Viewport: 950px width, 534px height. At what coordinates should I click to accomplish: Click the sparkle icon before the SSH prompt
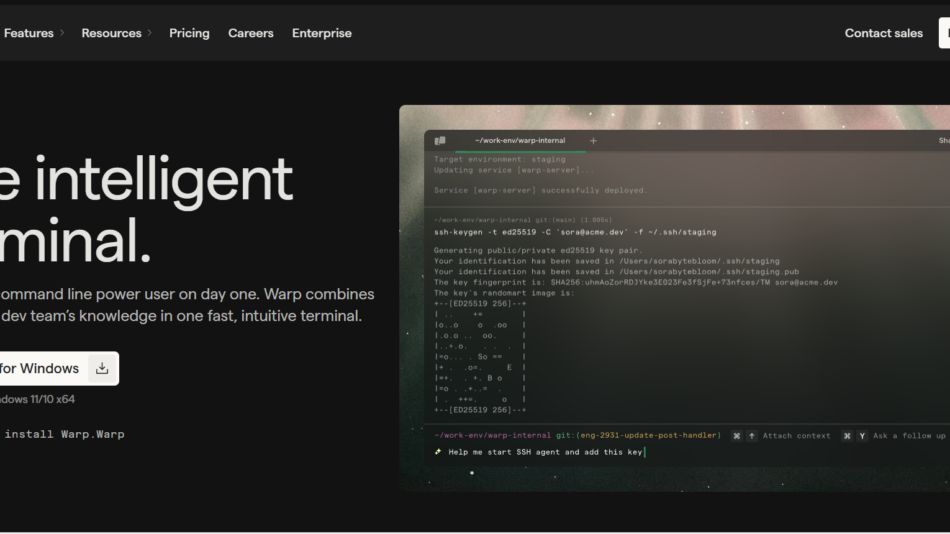point(438,452)
